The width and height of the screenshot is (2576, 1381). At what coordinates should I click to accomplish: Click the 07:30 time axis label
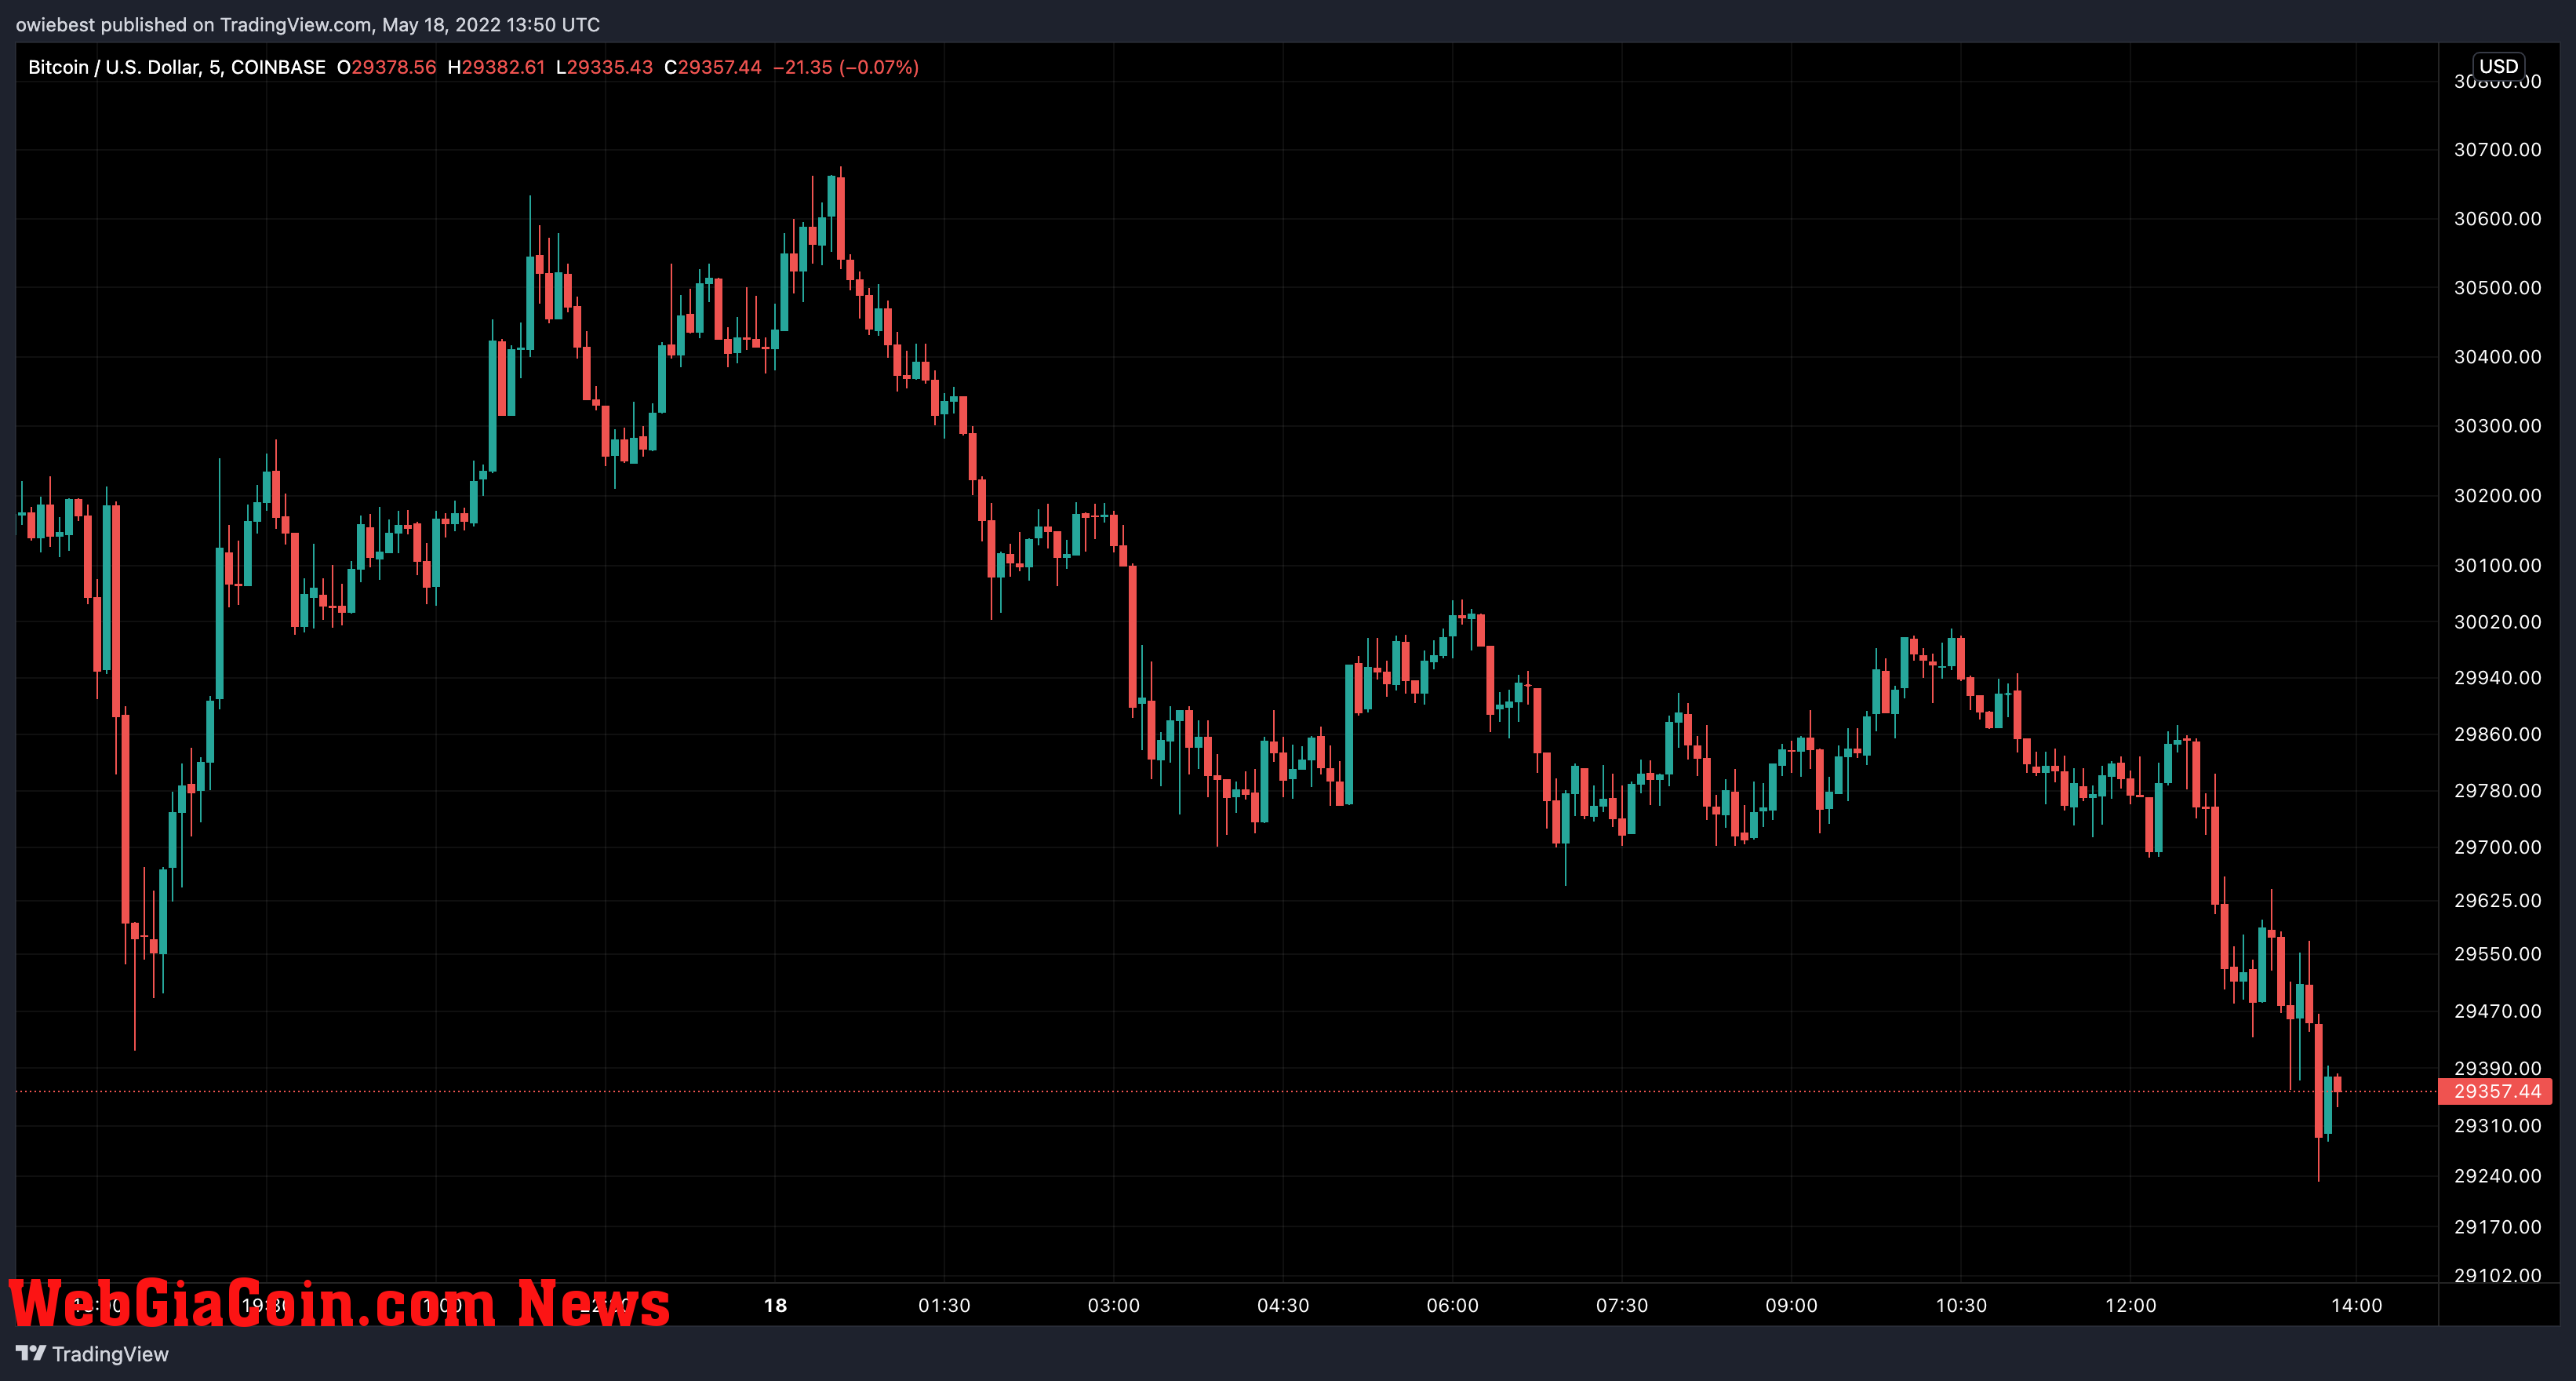click(x=1621, y=1305)
